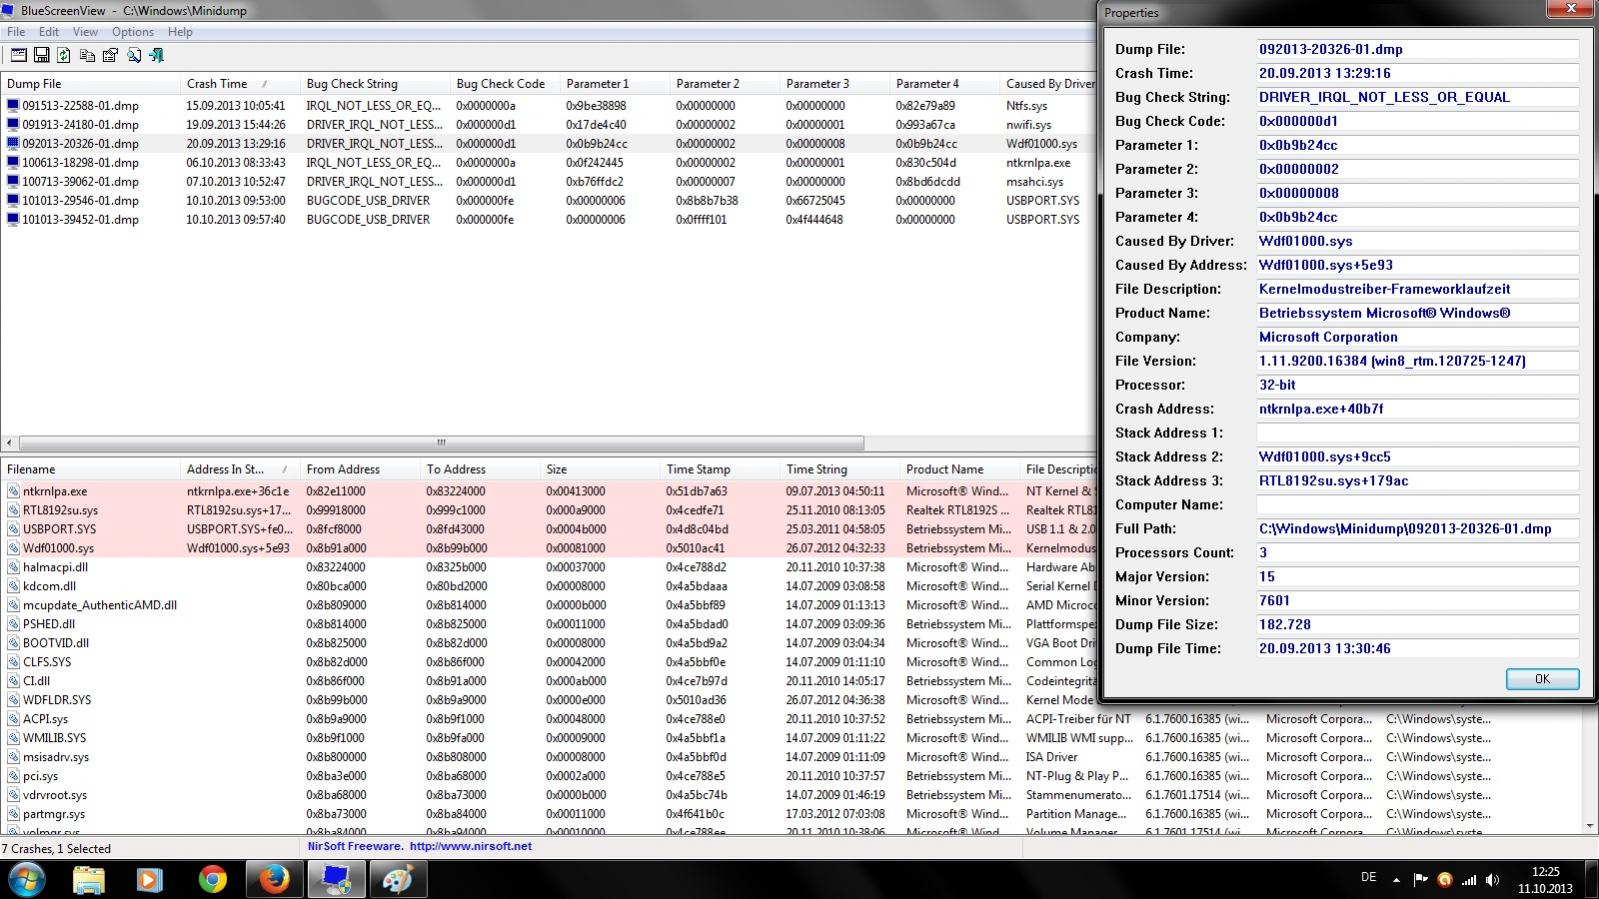Click the file icon beside halmacpi.dll

coord(13,567)
